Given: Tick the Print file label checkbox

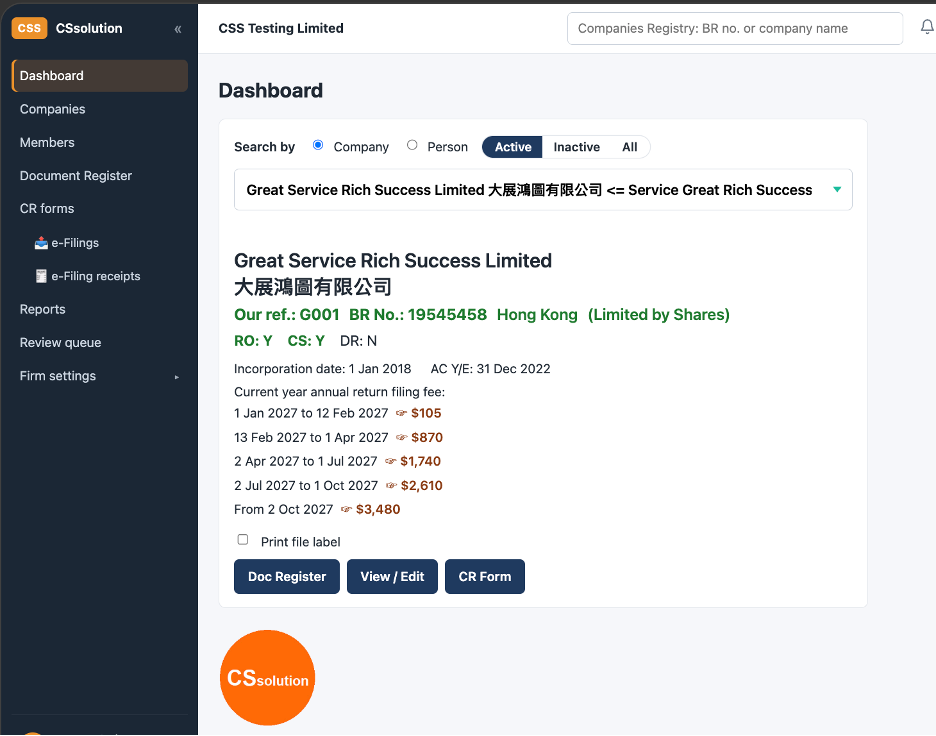Looking at the screenshot, I should coord(243,540).
